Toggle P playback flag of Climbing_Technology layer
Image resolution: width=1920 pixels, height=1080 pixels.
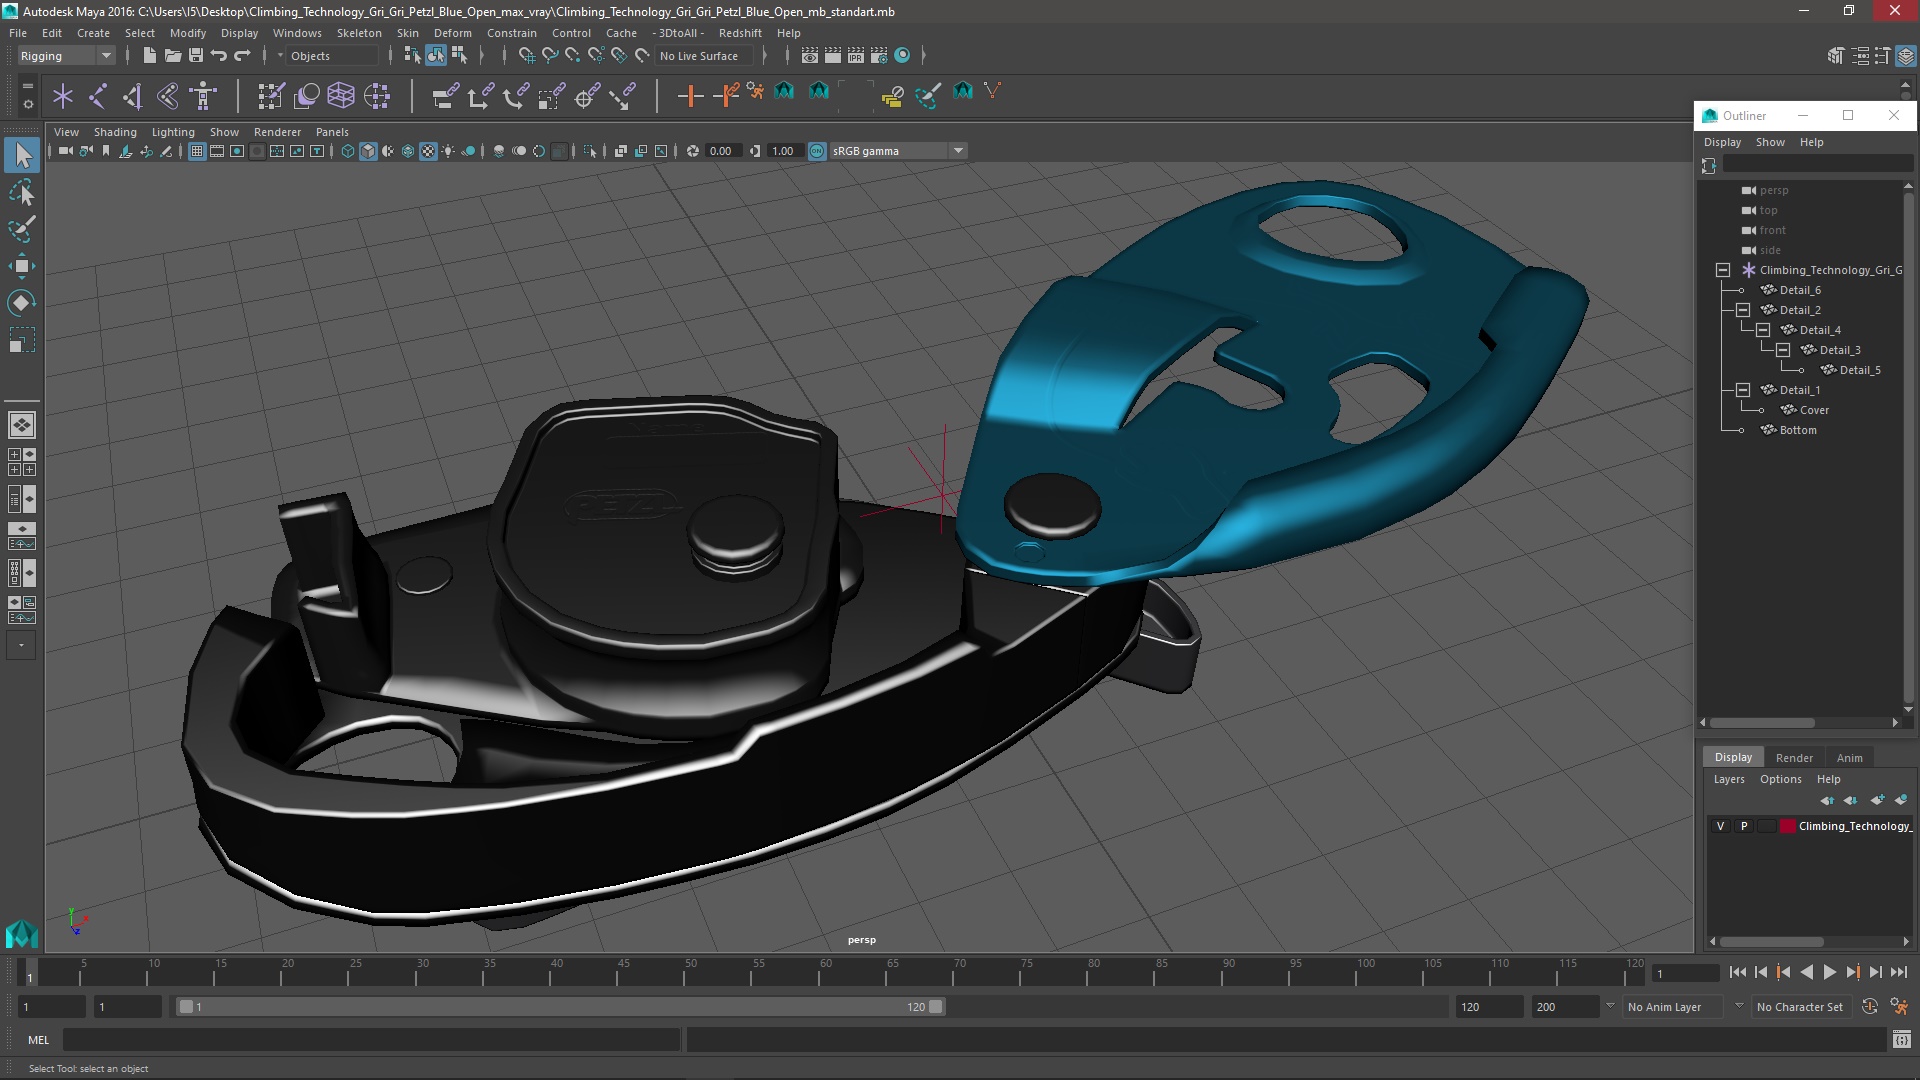1744,826
